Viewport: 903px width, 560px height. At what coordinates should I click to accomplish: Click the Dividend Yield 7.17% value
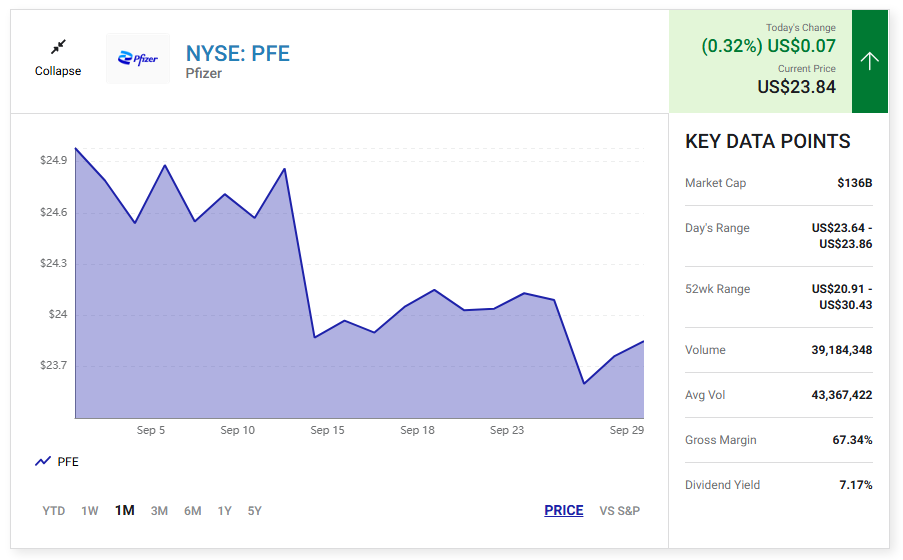tap(855, 485)
